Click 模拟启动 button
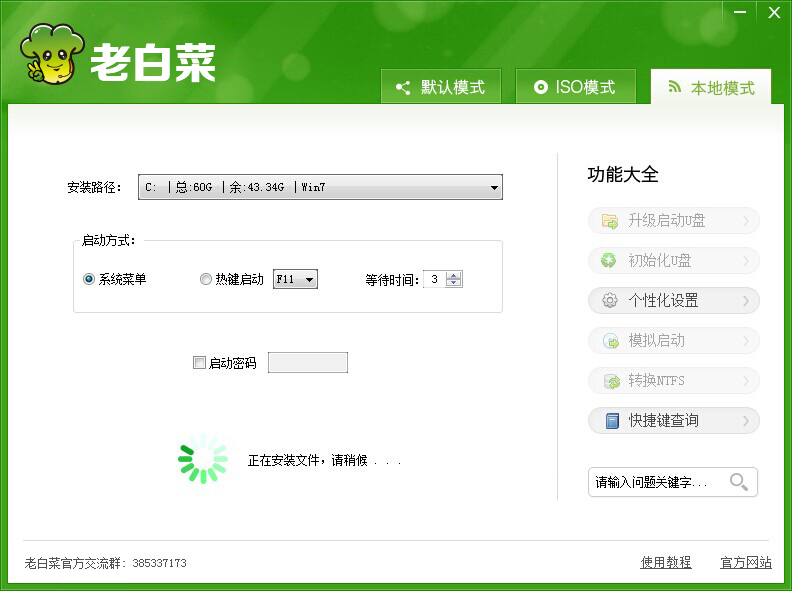 tap(674, 340)
